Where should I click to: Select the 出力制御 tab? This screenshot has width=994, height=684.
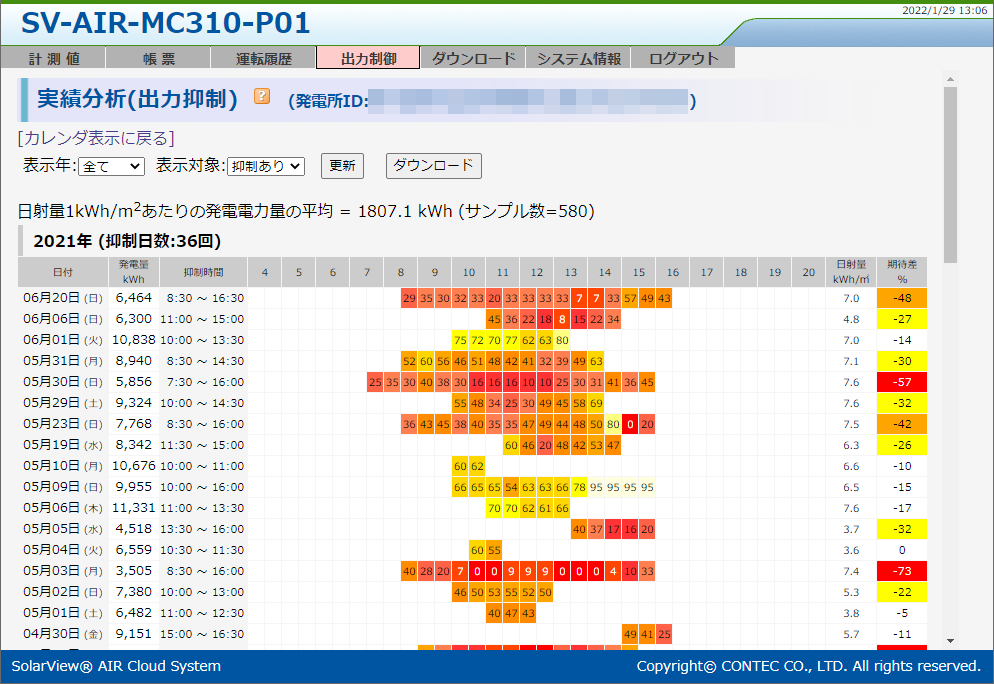click(x=368, y=59)
